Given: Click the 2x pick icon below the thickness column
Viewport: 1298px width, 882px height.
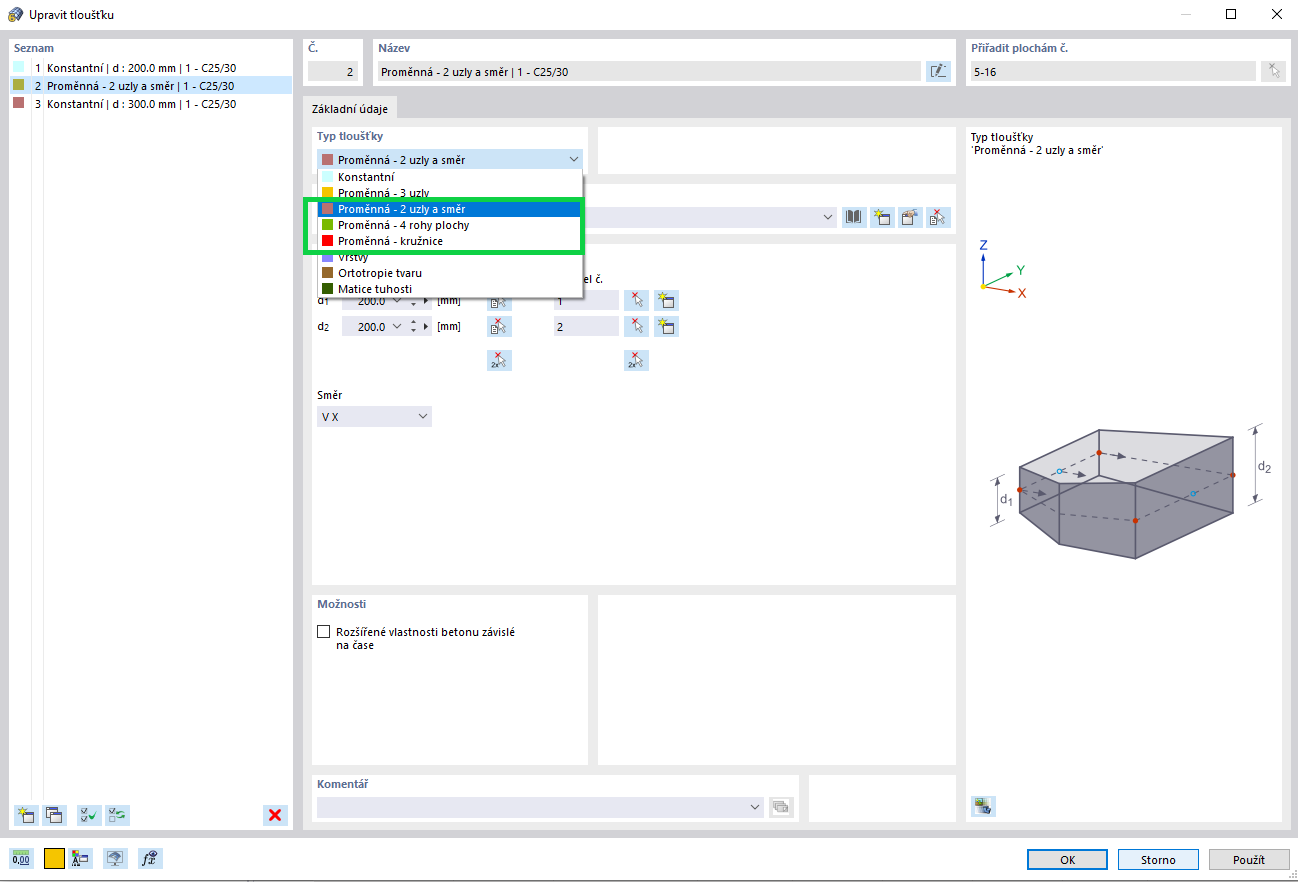Looking at the screenshot, I should pos(499,361).
